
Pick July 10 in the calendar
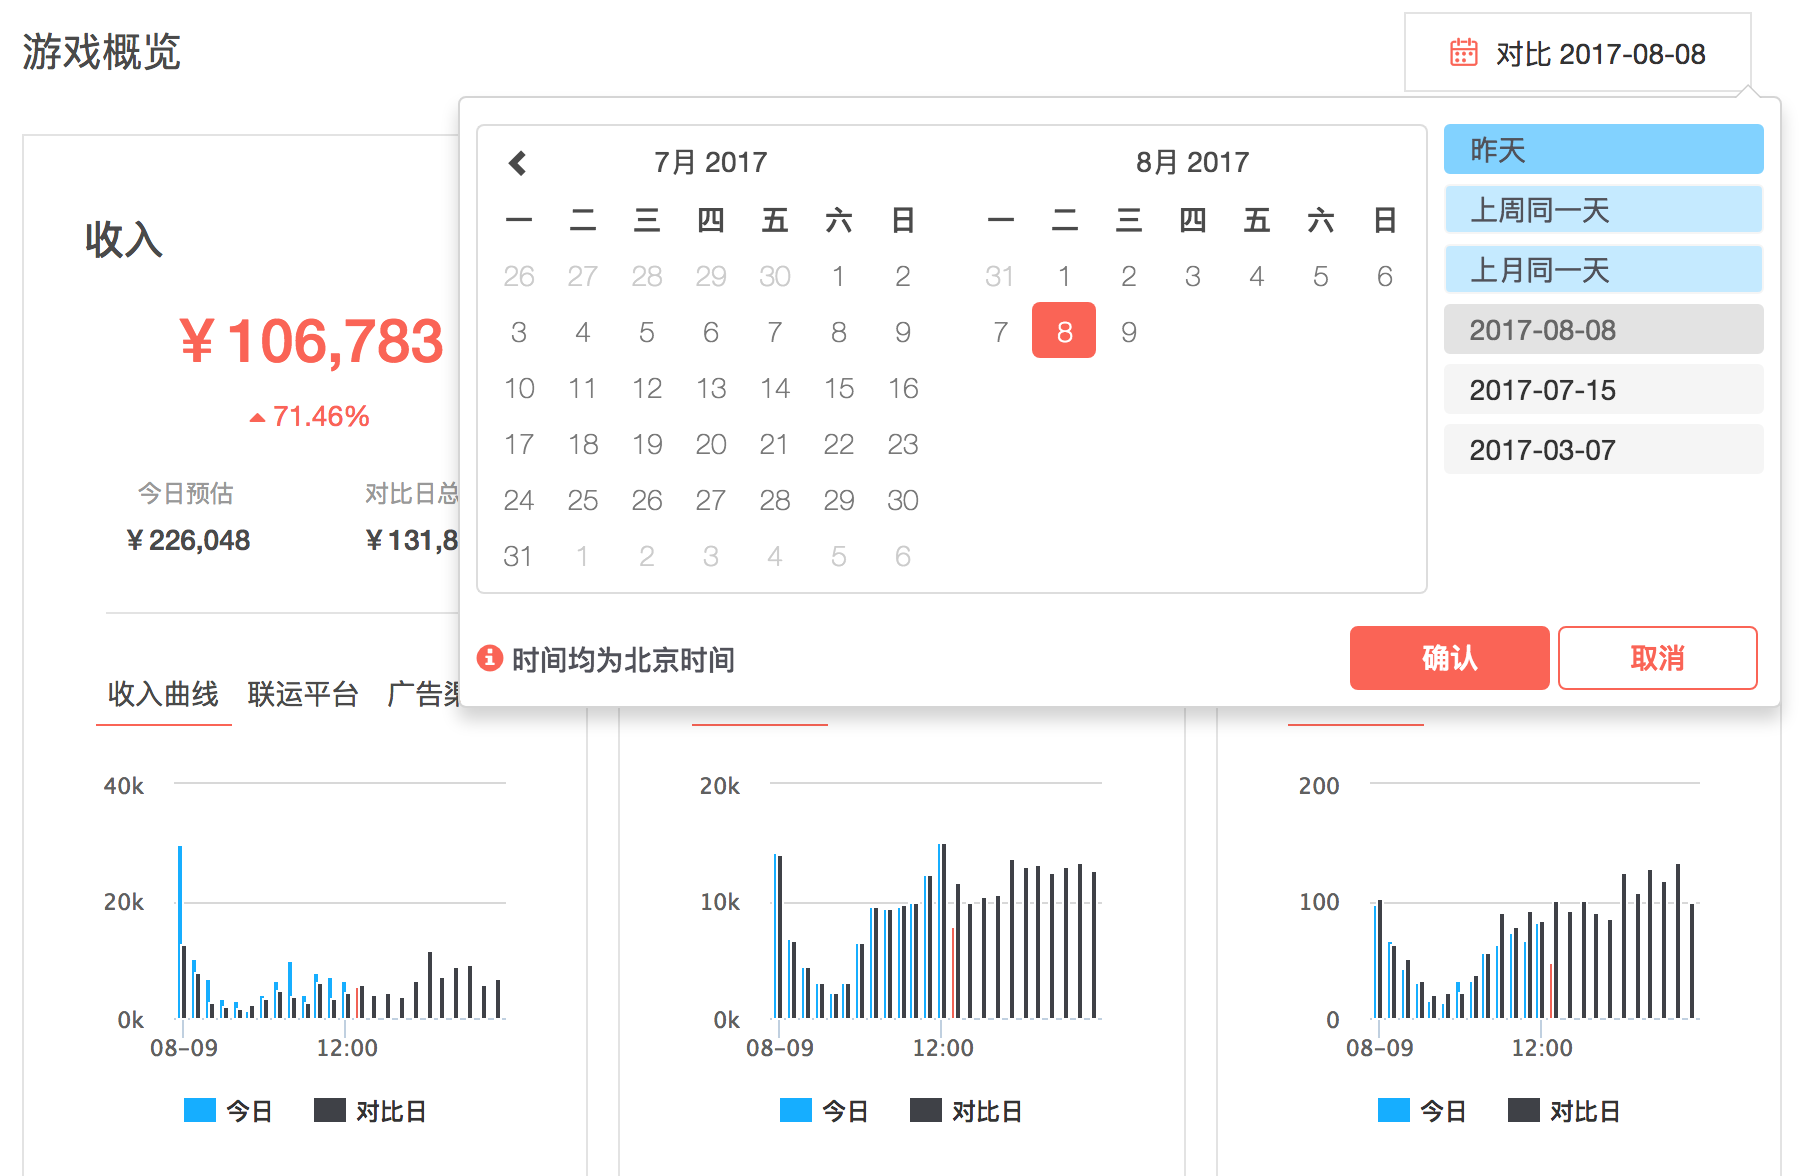click(519, 388)
